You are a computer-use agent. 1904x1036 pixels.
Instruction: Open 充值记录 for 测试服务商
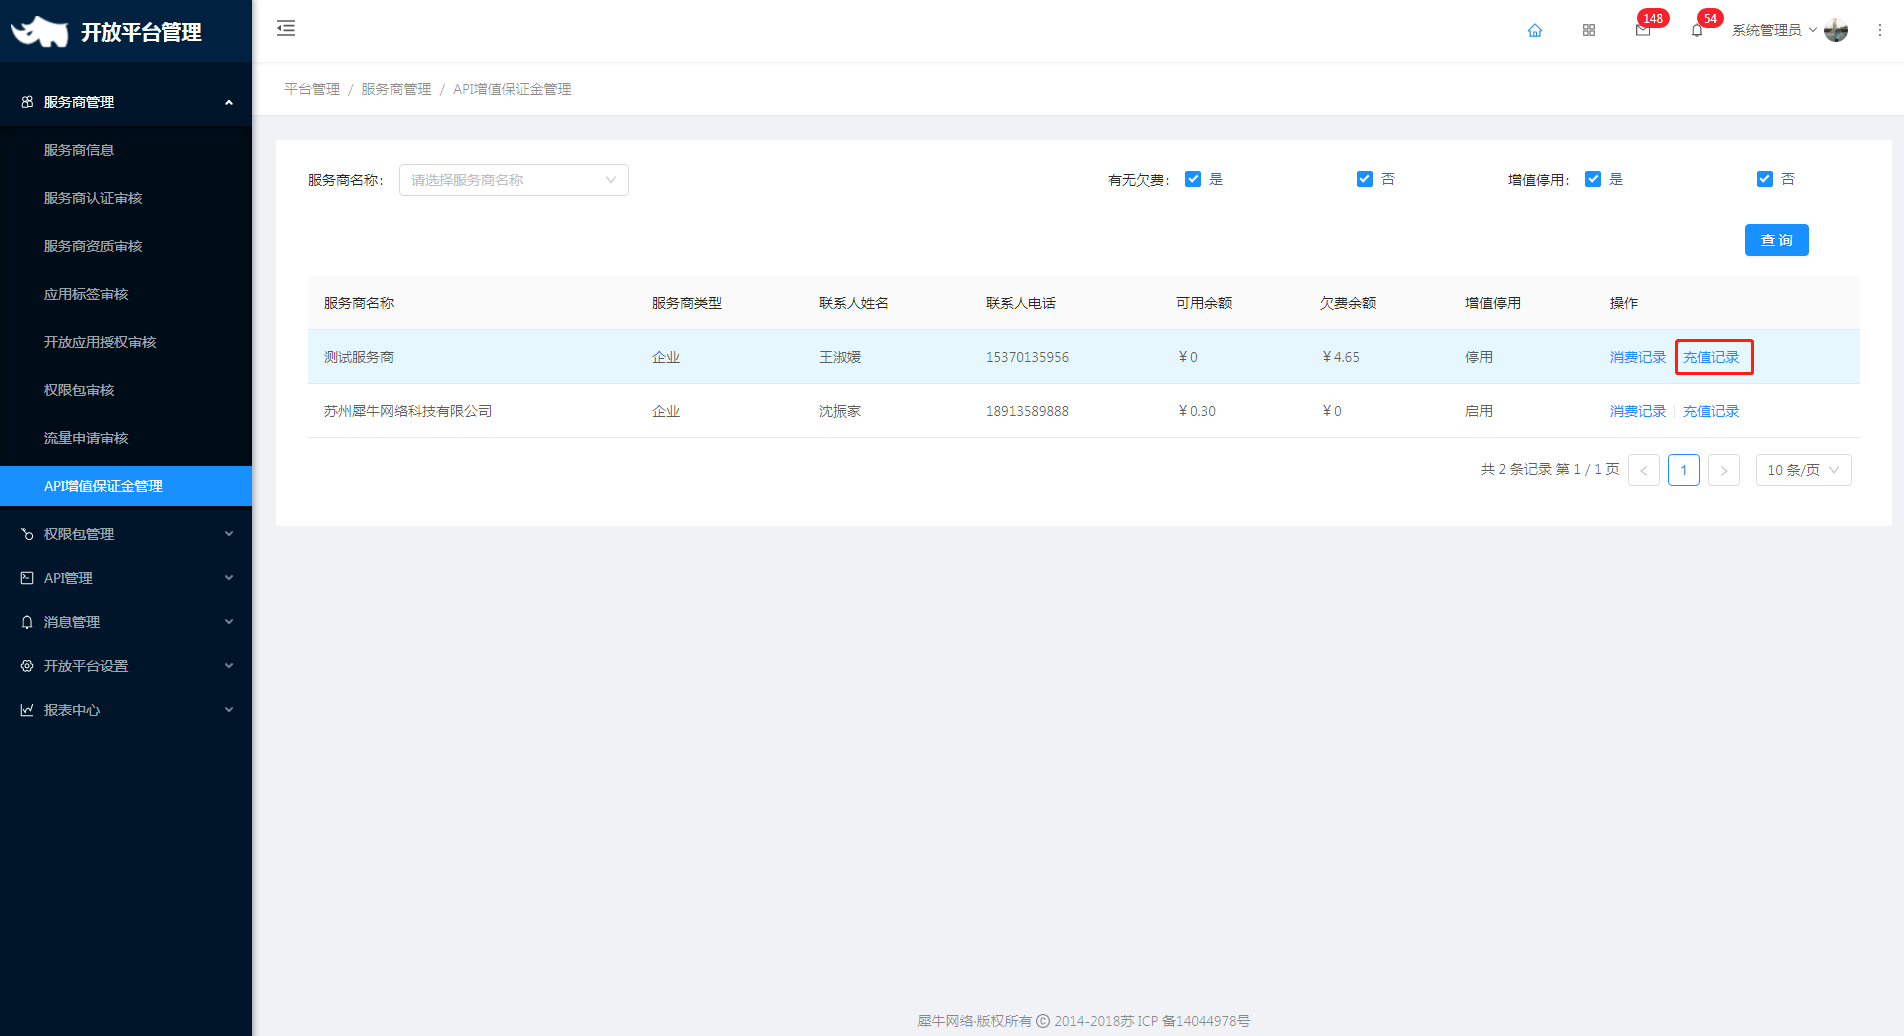tap(1710, 357)
